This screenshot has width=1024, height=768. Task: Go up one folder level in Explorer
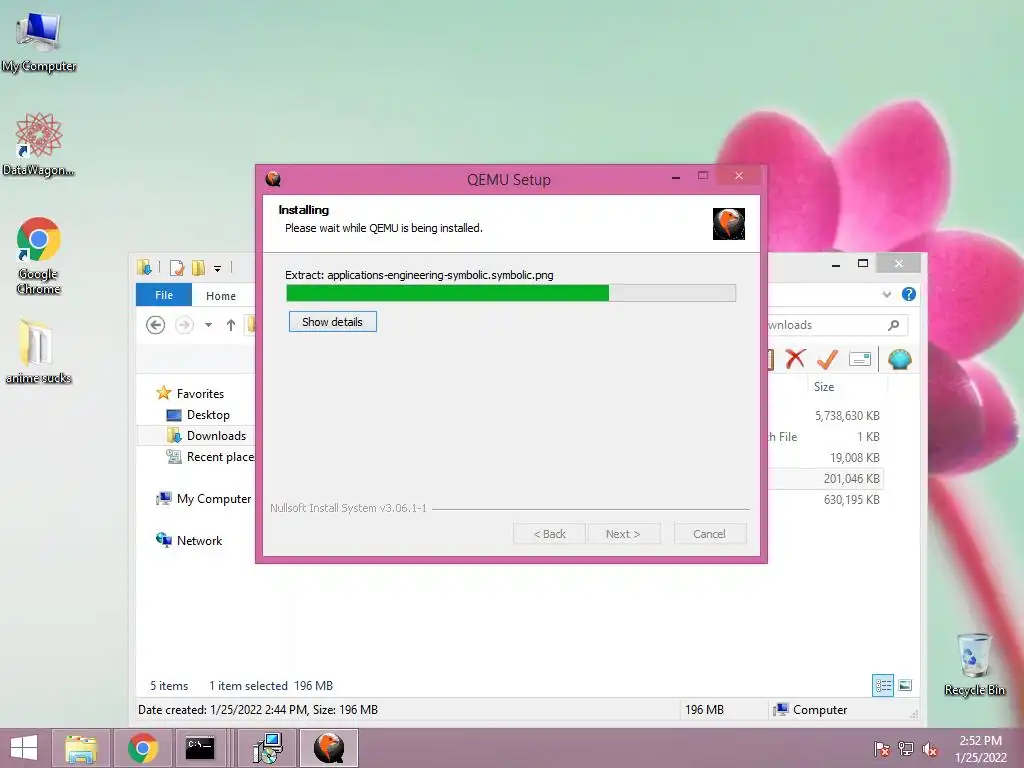click(x=231, y=325)
